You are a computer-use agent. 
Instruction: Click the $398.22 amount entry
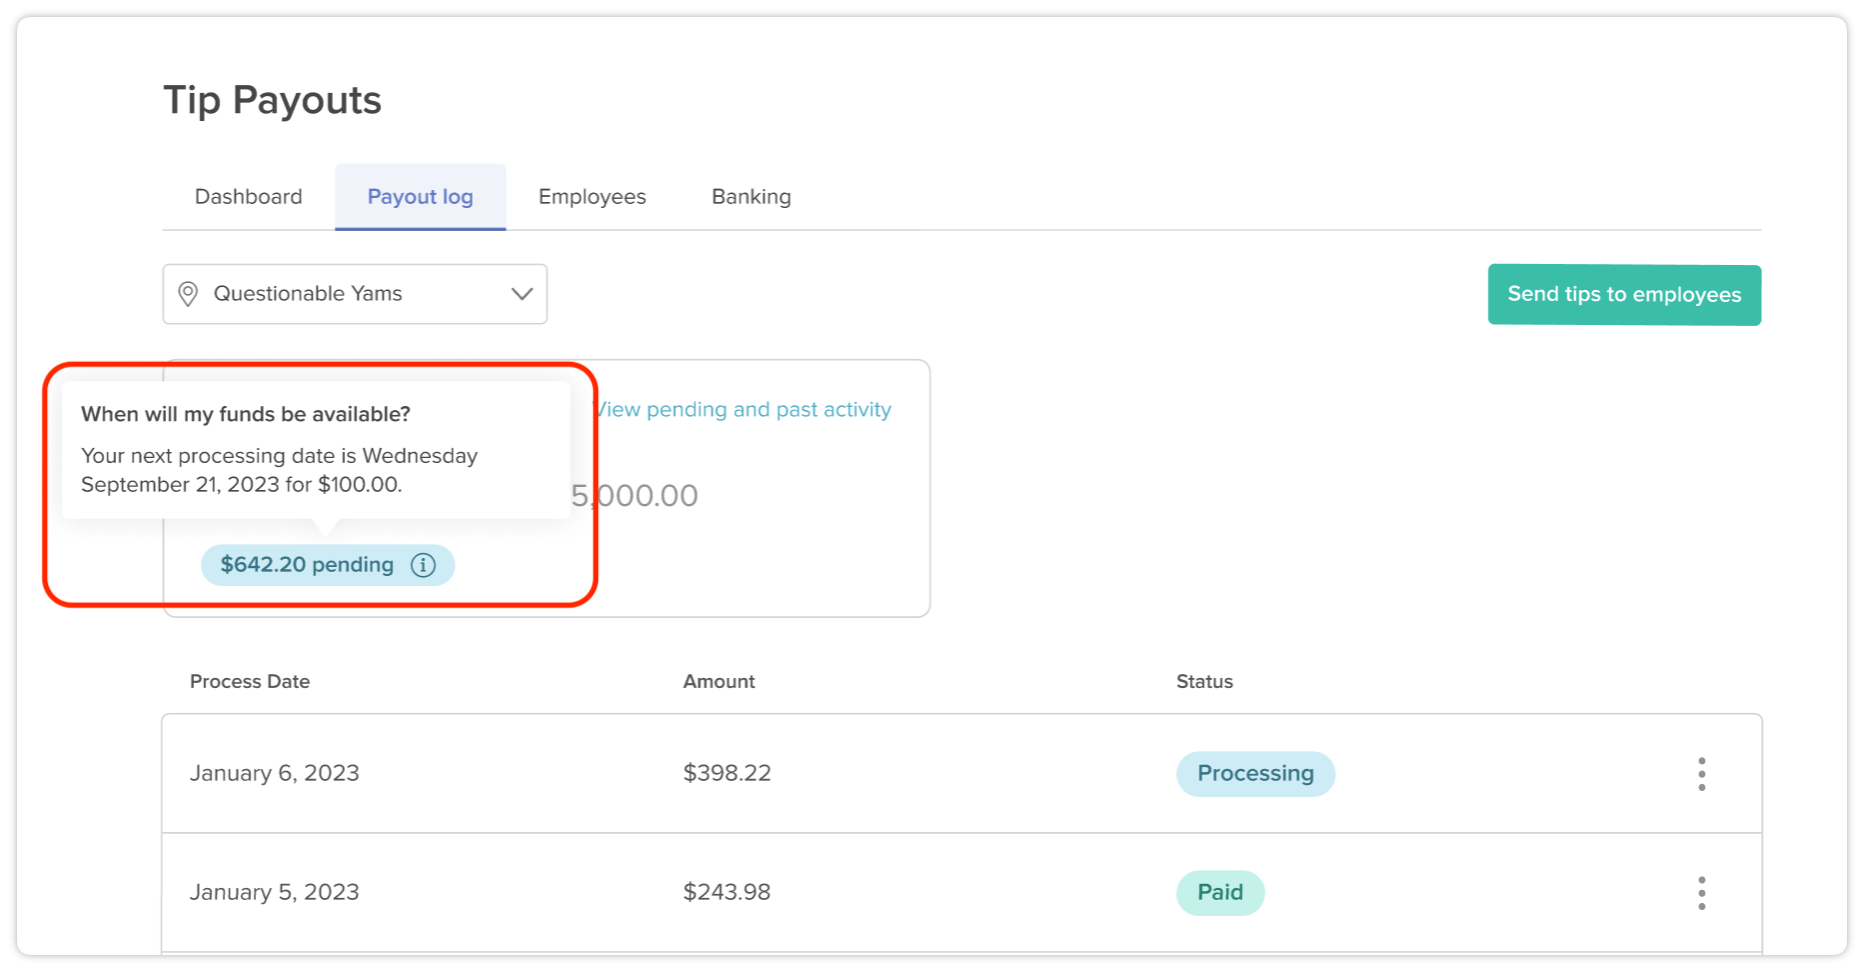tap(727, 772)
